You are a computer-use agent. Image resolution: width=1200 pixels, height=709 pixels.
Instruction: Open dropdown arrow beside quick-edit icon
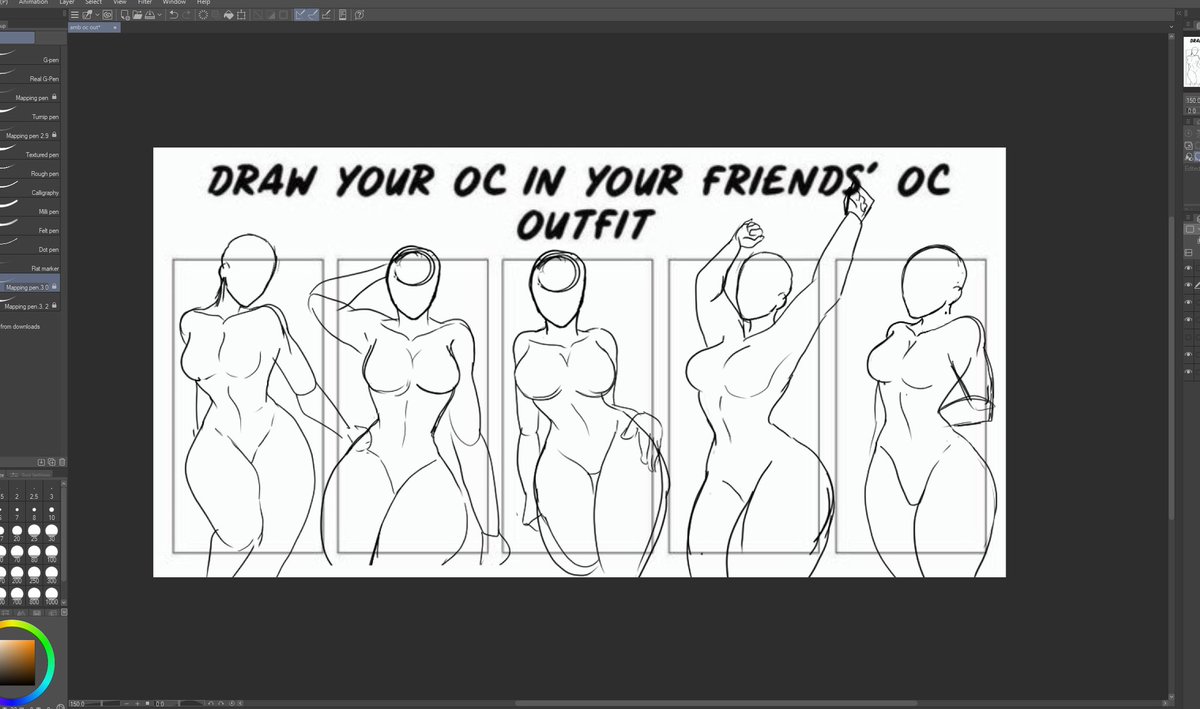(97, 15)
